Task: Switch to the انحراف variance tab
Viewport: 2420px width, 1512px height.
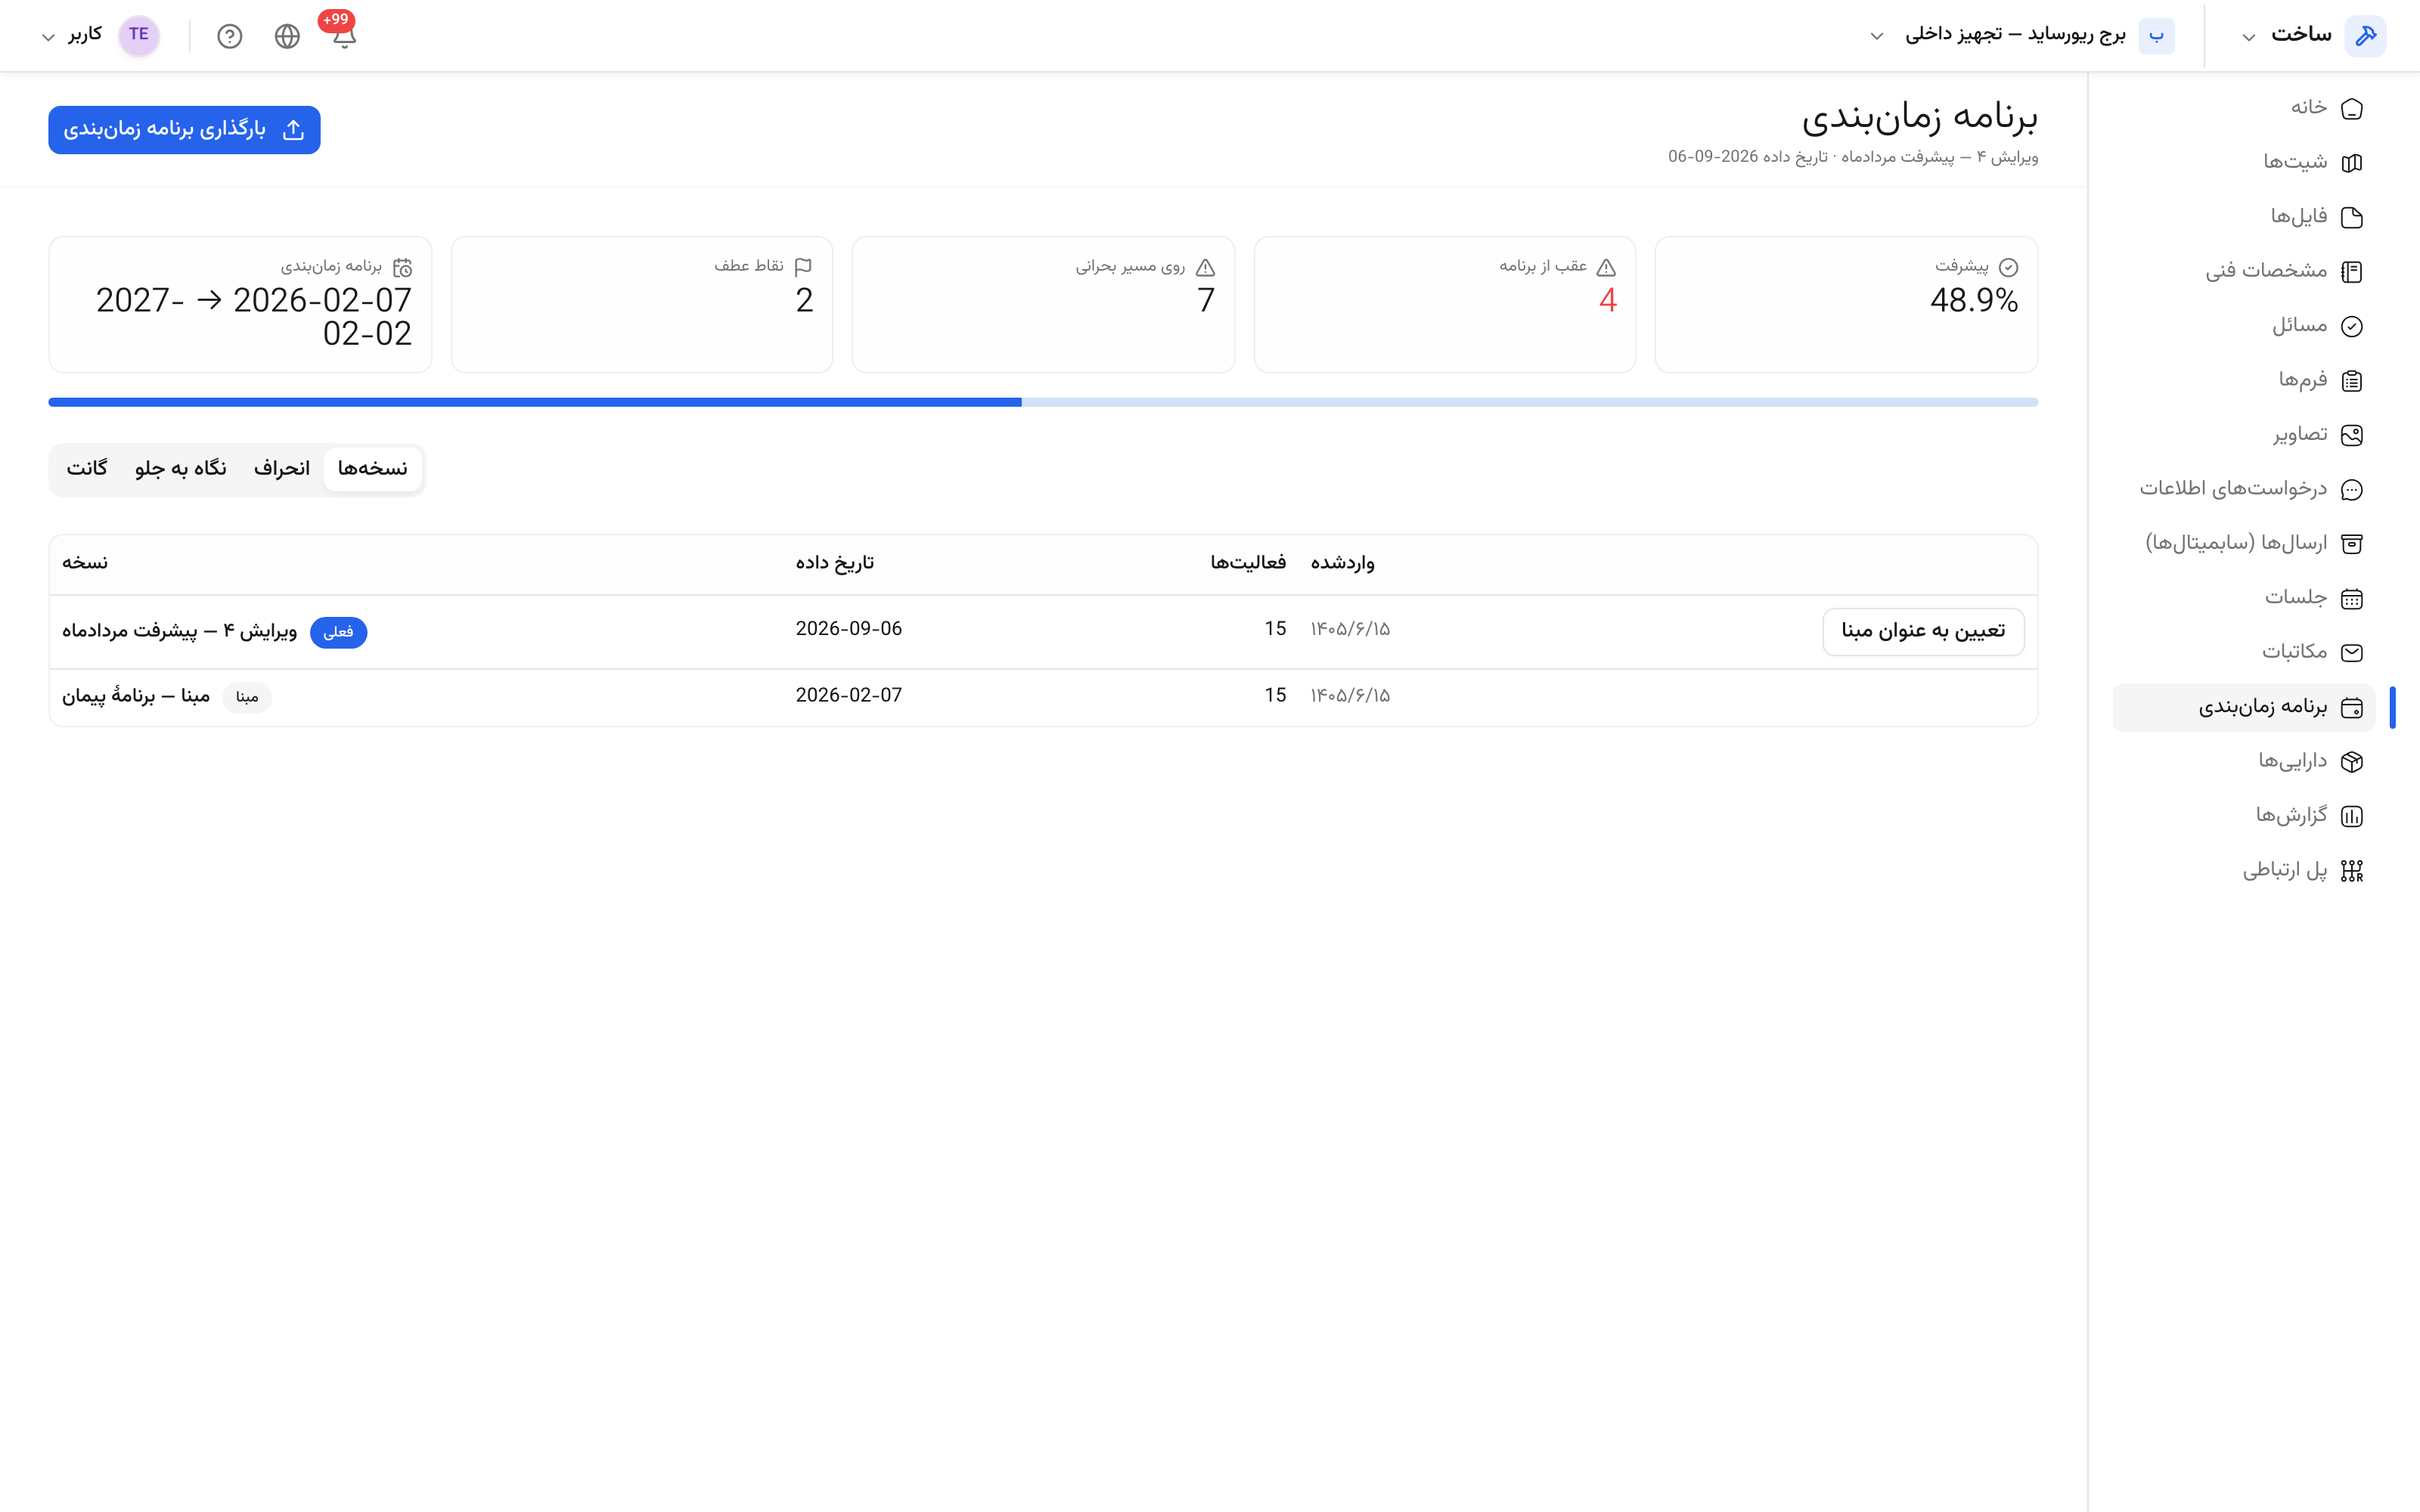Action: pos(282,469)
